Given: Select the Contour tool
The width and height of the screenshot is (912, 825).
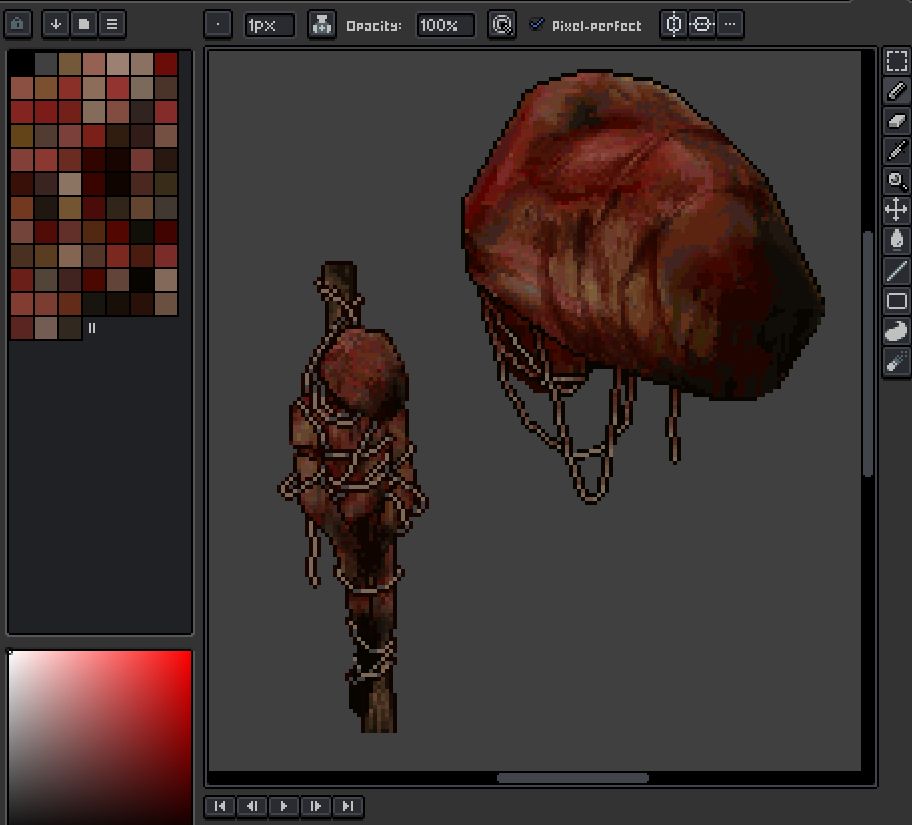Looking at the screenshot, I should 896,332.
